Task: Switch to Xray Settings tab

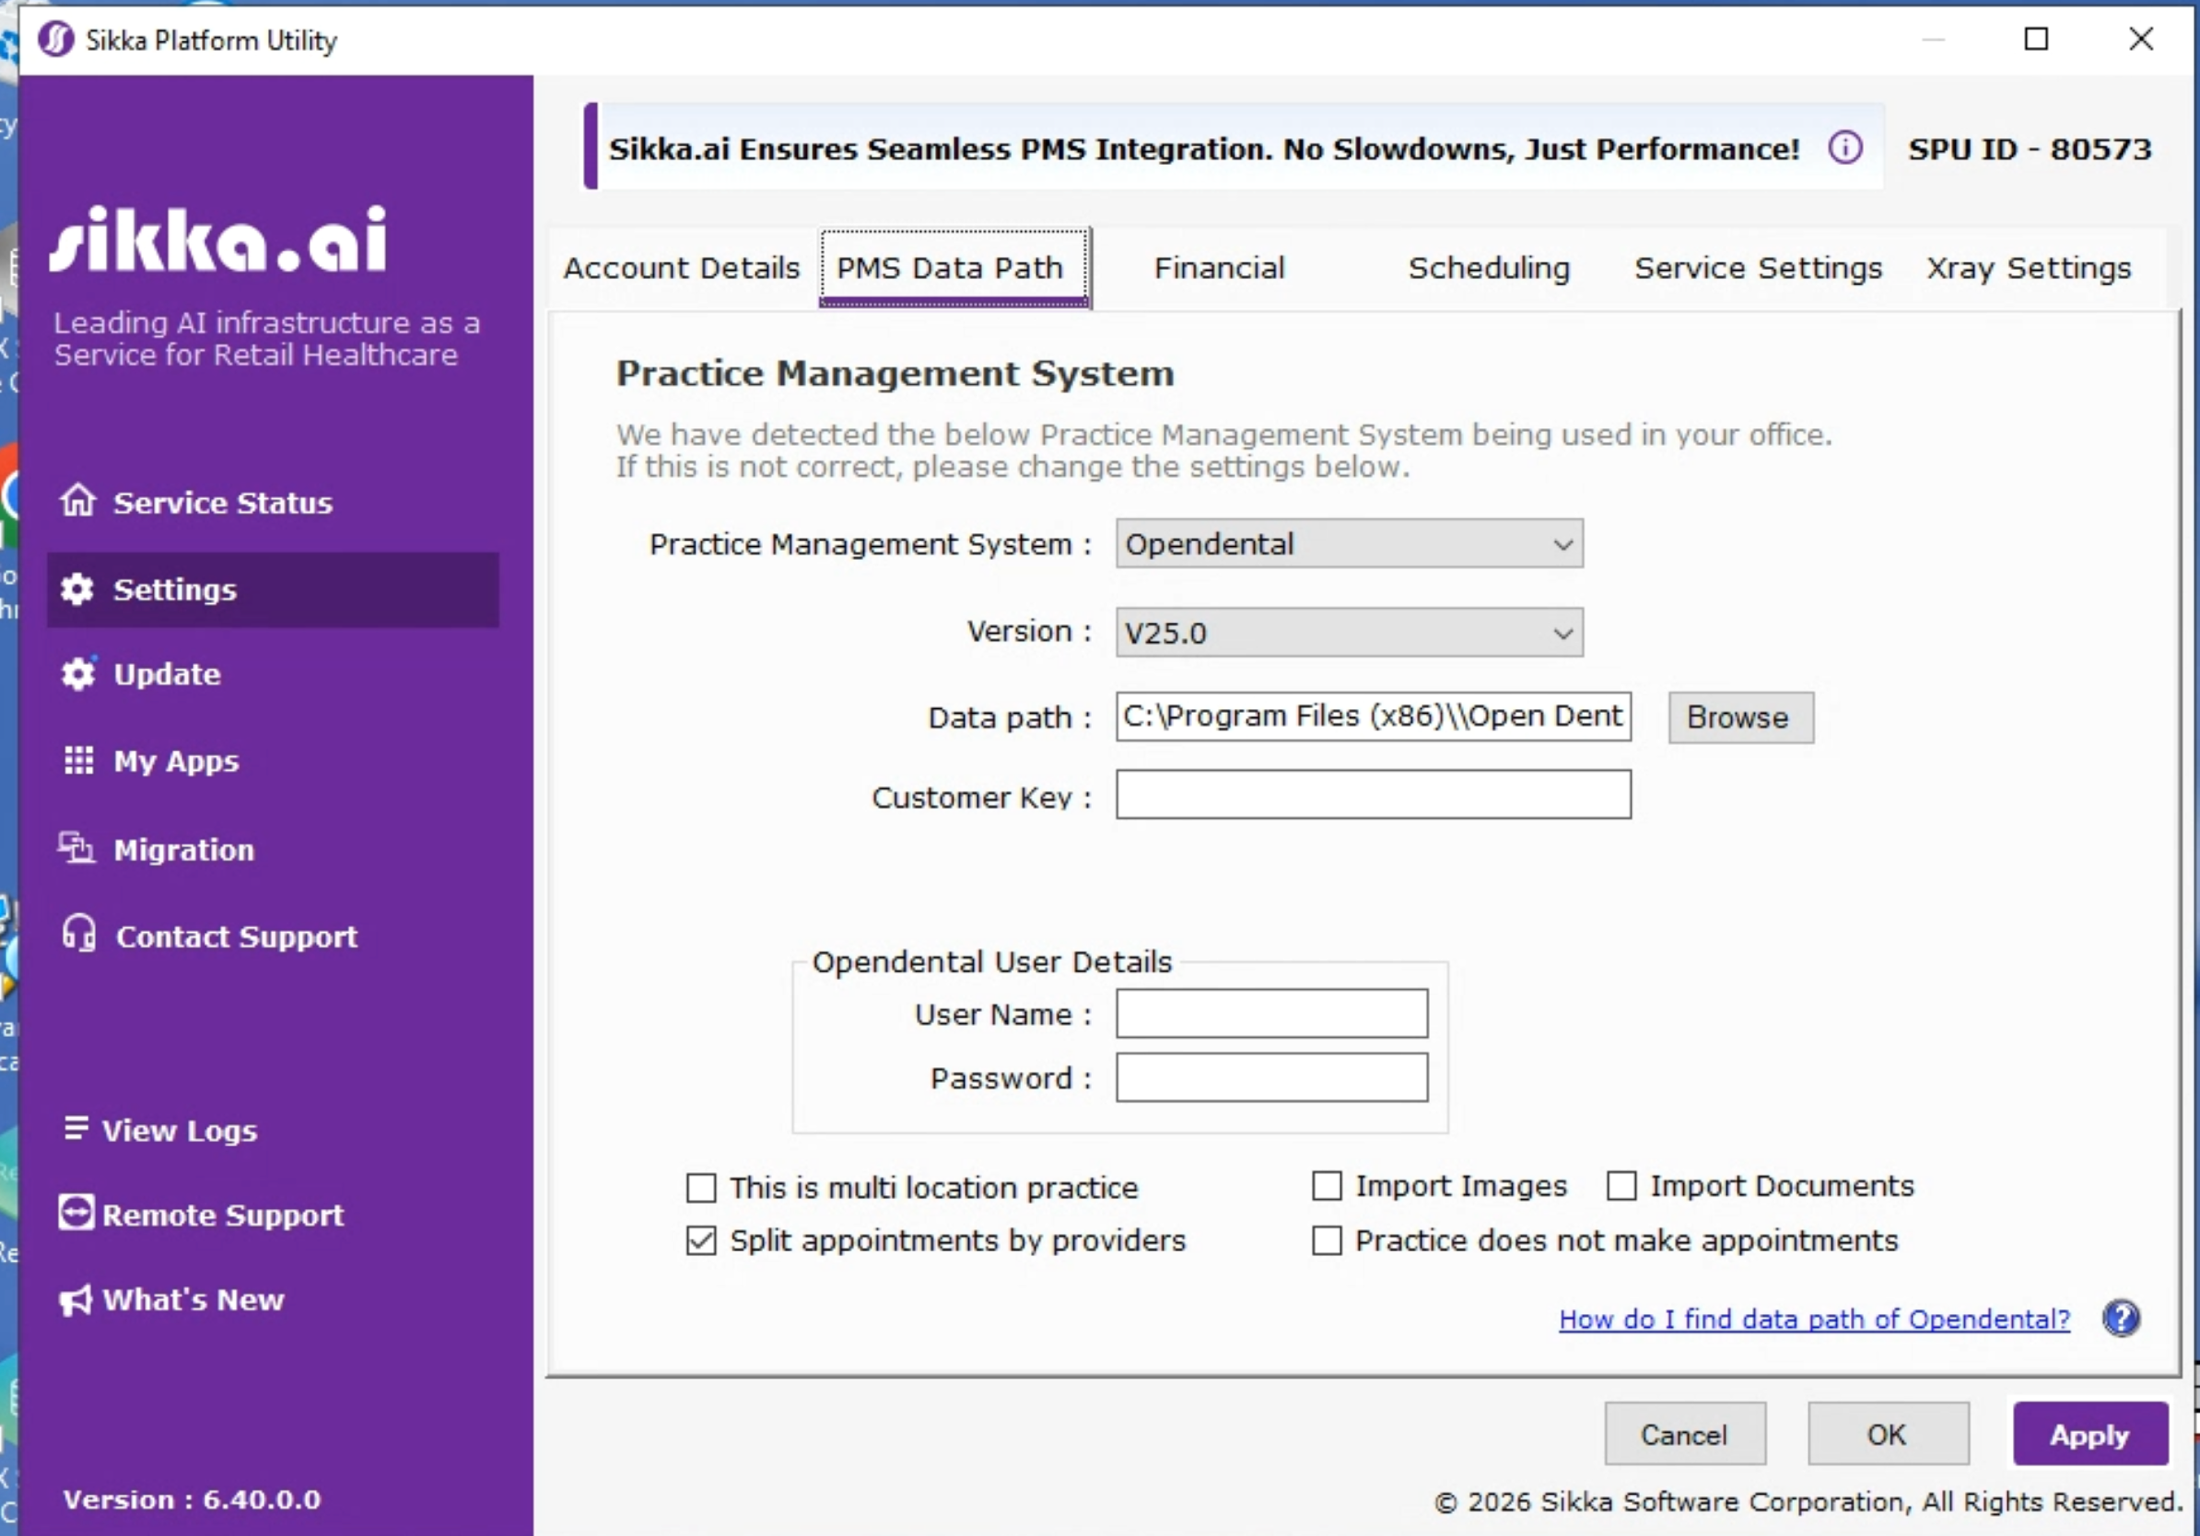Action: (2029, 268)
